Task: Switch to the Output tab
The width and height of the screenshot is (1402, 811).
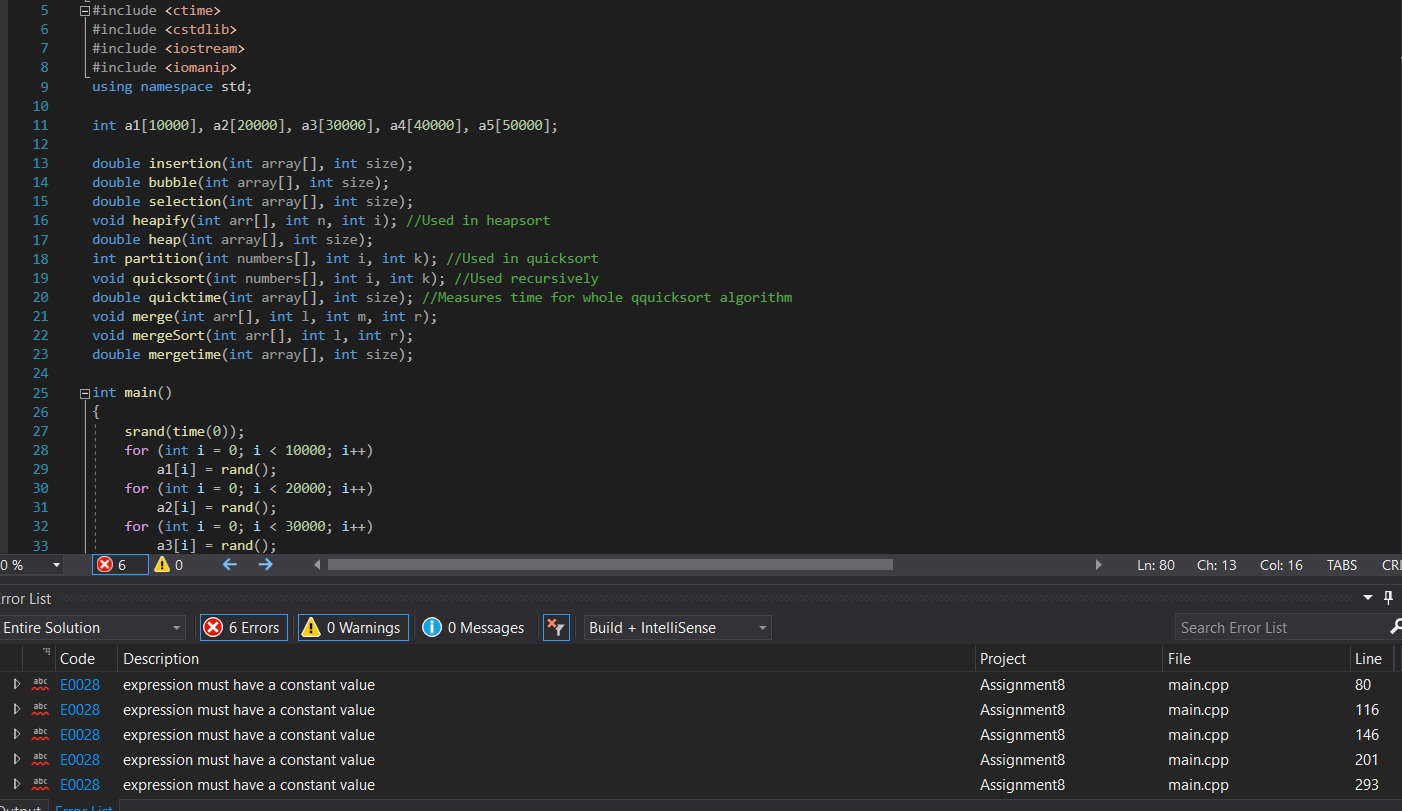Action: click(x=20, y=807)
